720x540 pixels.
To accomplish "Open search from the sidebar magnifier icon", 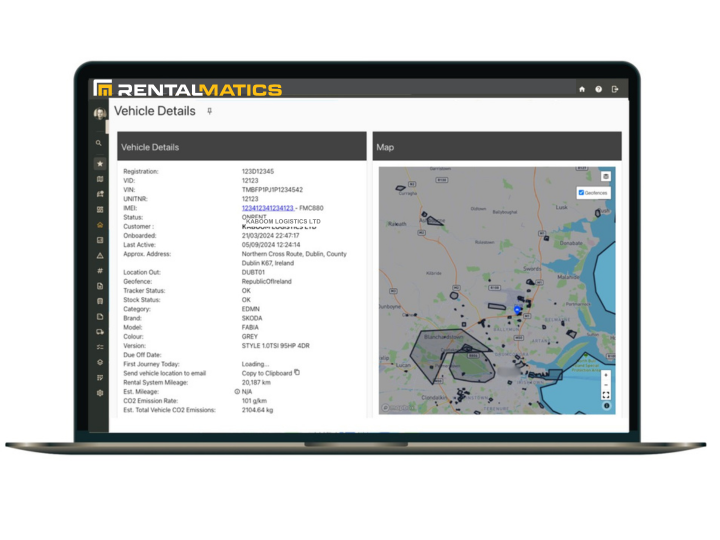I will pyautogui.click(x=99, y=144).
